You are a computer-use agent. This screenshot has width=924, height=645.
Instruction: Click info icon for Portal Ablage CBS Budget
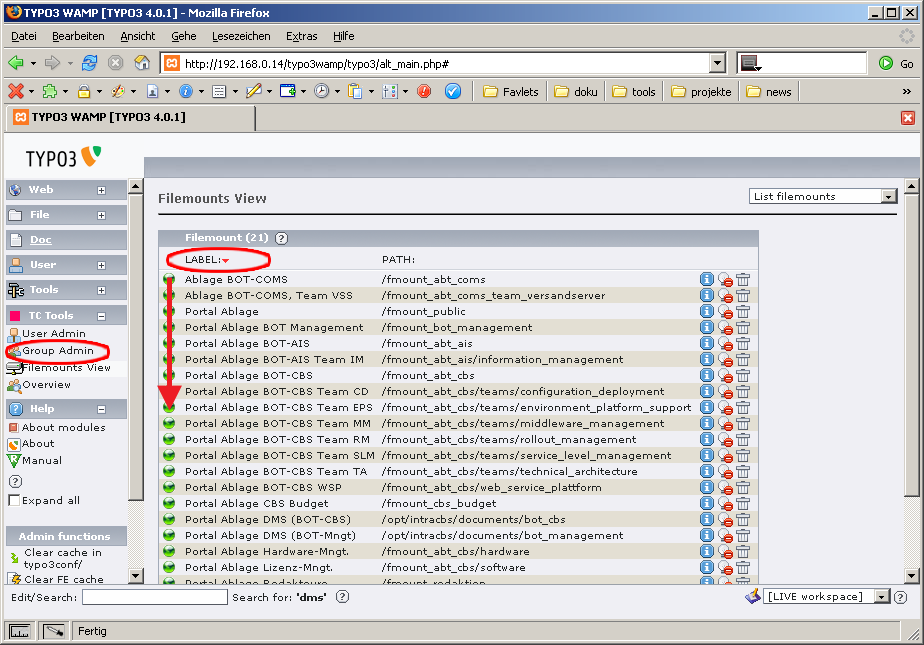pyautogui.click(x=707, y=503)
